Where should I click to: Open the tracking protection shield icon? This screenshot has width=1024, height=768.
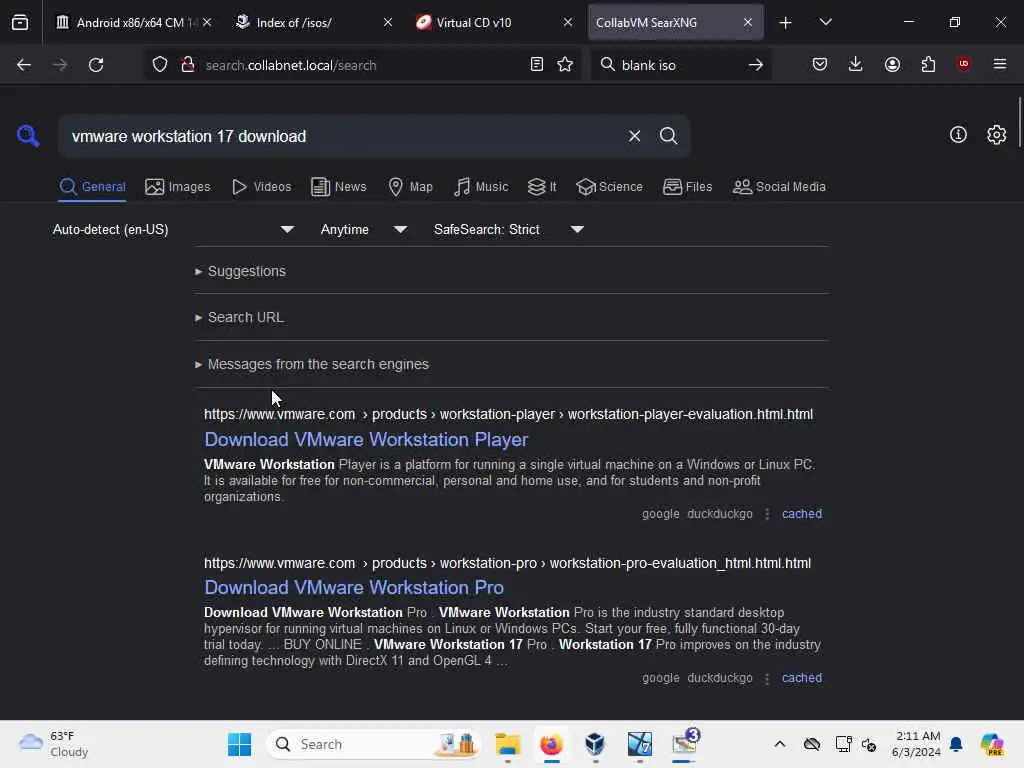pos(160,65)
